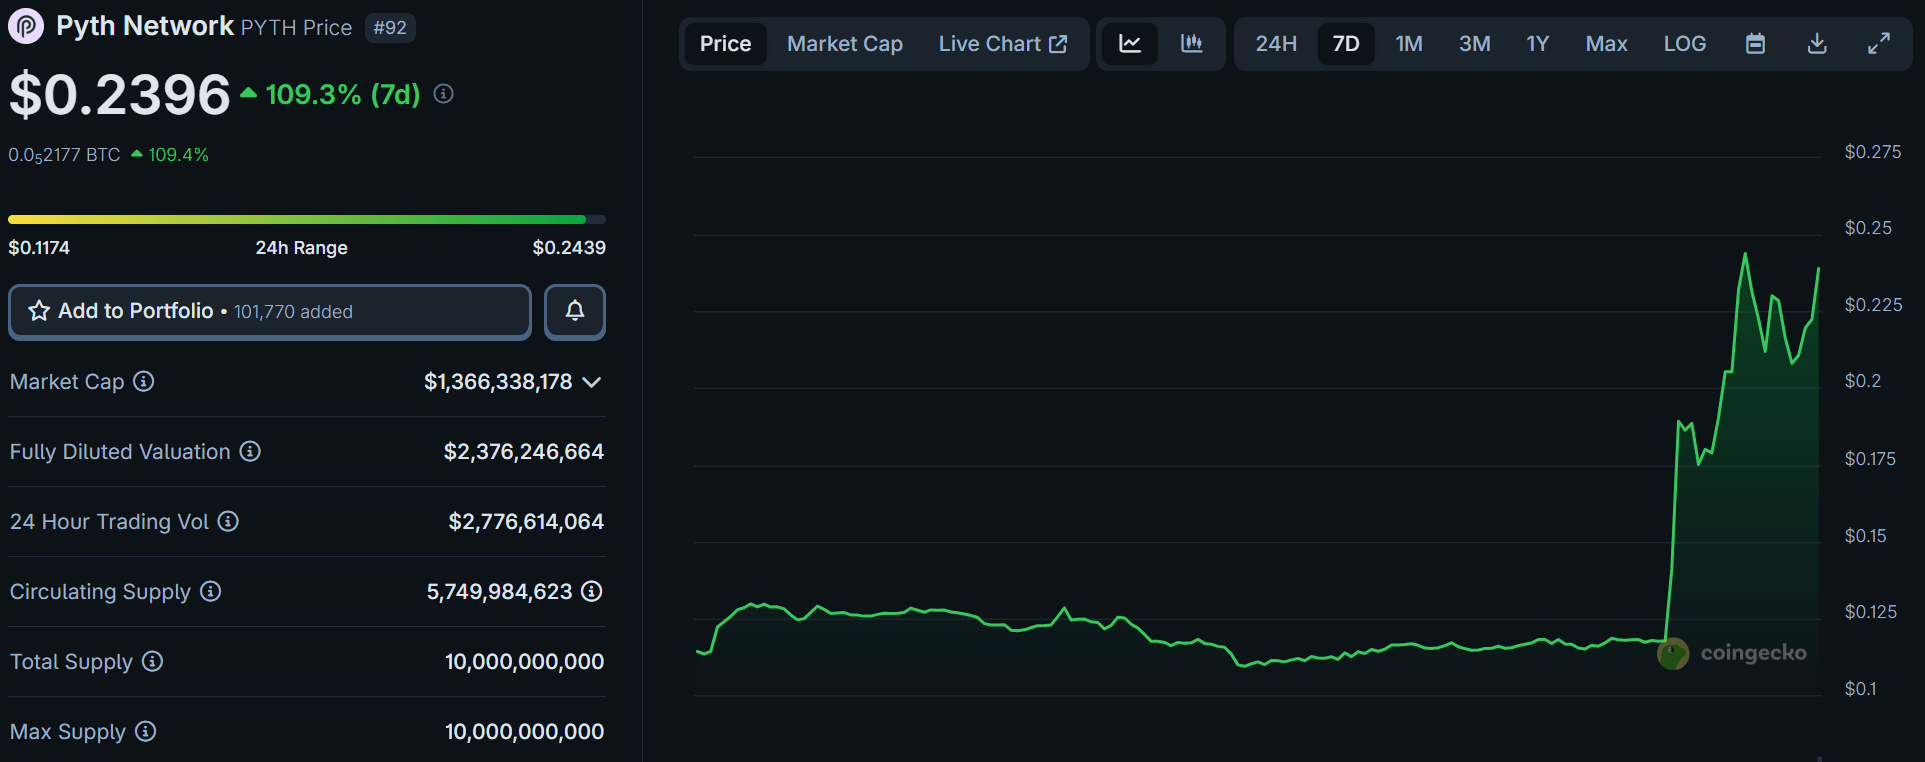Image resolution: width=1925 pixels, height=762 pixels.
Task: Set chart range to 24H
Action: [x=1276, y=44]
